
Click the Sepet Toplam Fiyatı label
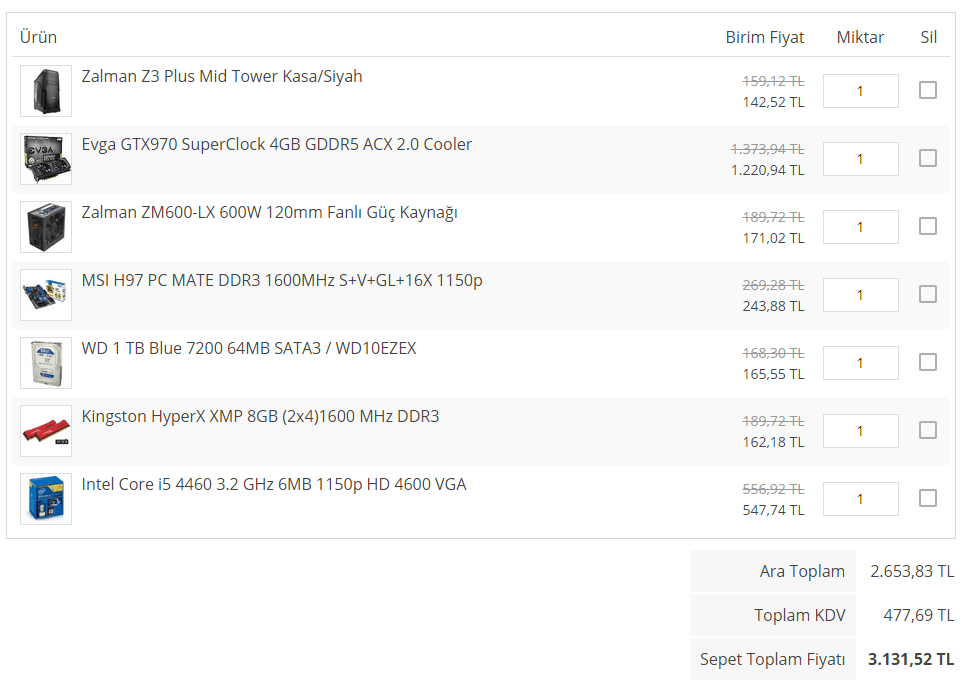click(x=772, y=659)
